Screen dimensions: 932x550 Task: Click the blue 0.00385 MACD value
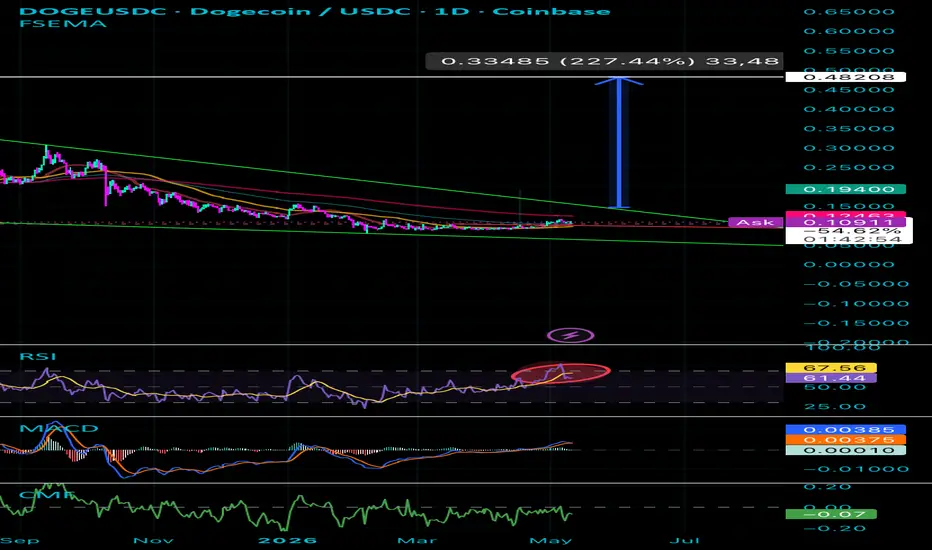[x=845, y=430]
